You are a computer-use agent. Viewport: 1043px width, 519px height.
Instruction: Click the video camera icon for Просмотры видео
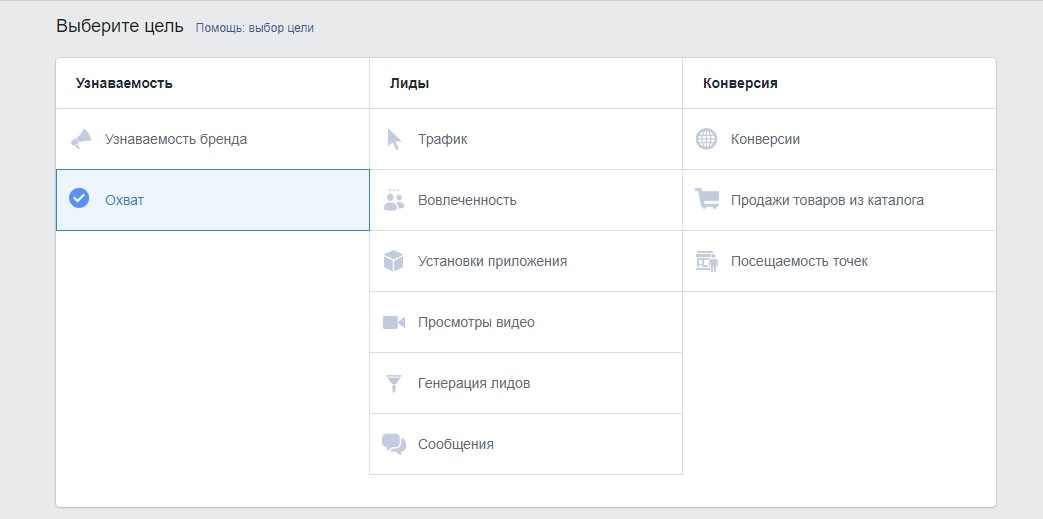pyautogui.click(x=394, y=323)
